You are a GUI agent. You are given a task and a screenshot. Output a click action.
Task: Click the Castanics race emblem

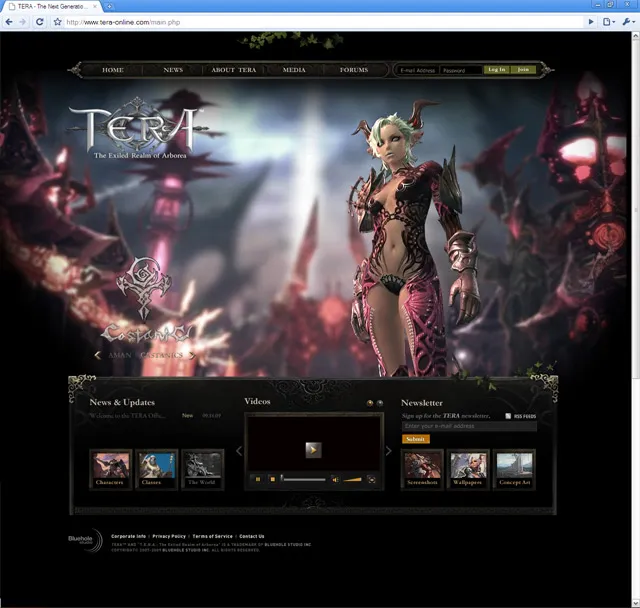[144, 288]
